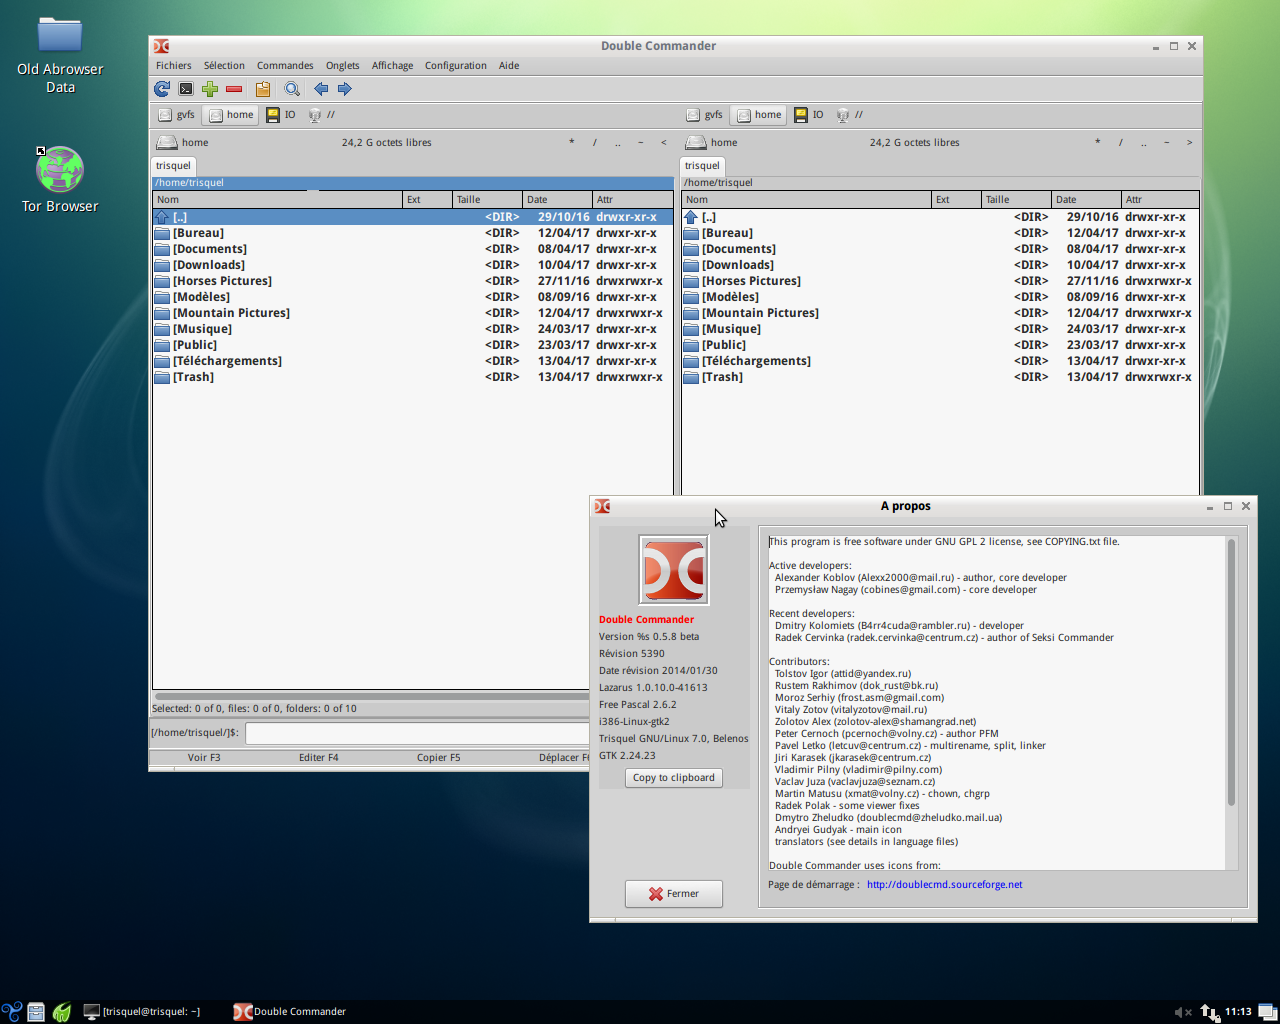Open Old Abrowser Data desktop folder
This screenshot has width=1280, height=1024.
point(60,55)
